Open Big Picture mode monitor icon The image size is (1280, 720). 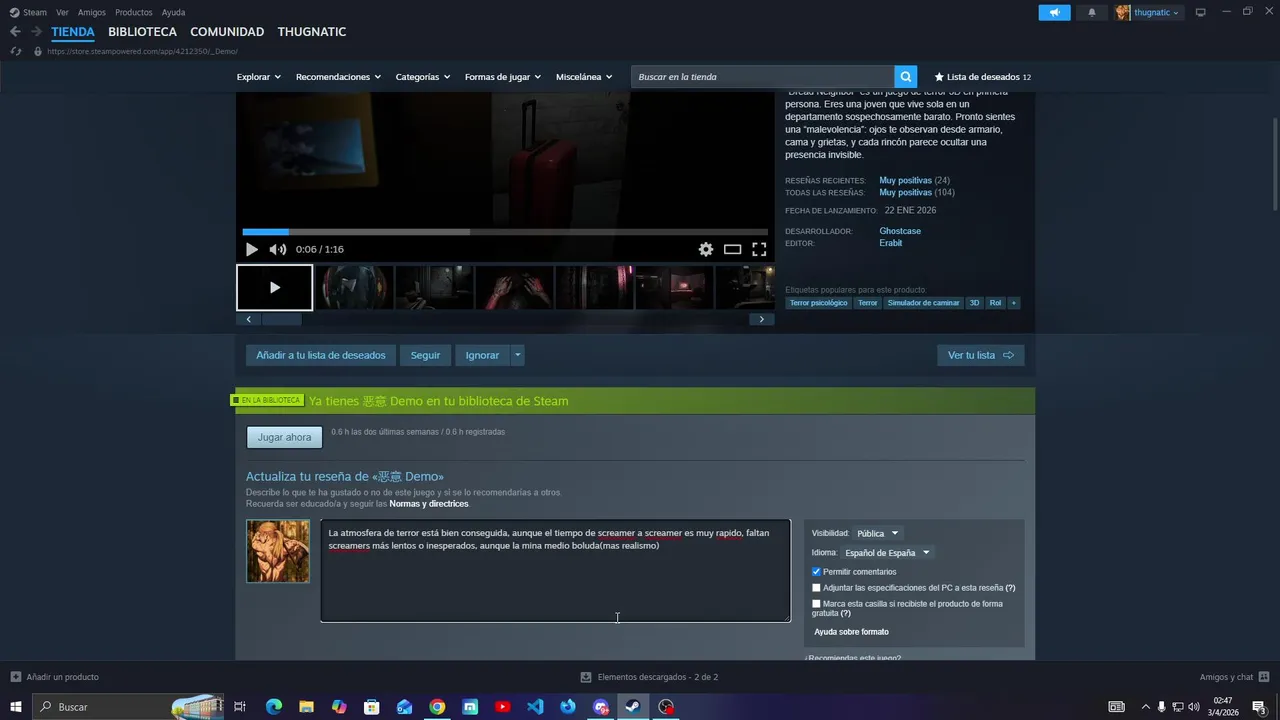1201,12
